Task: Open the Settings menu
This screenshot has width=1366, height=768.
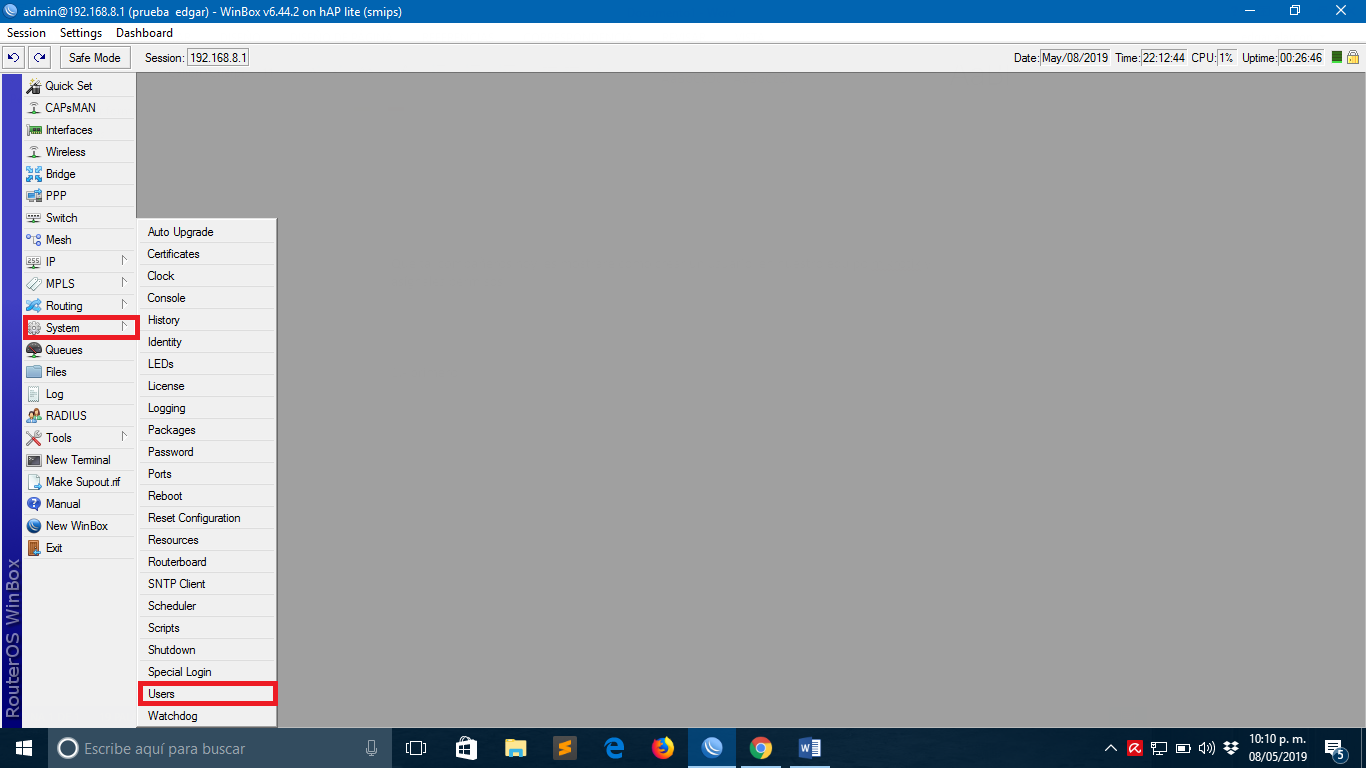Action: pos(81,33)
